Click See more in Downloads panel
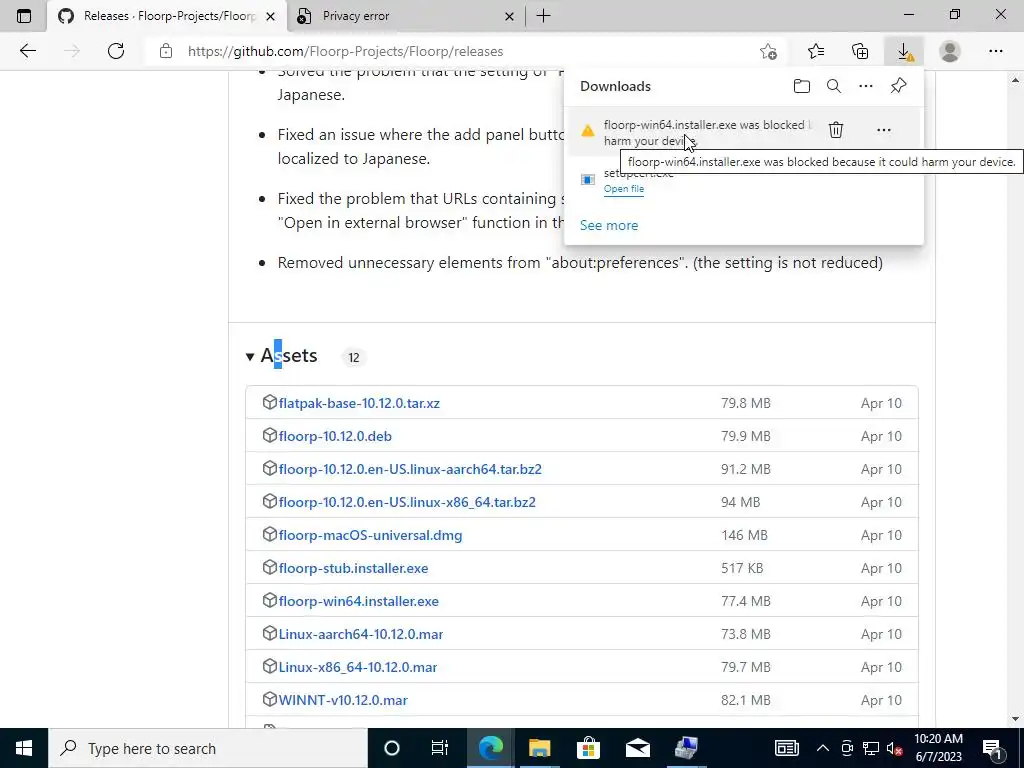The height and width of the screenshot is (768, 1024). [609, 225]
